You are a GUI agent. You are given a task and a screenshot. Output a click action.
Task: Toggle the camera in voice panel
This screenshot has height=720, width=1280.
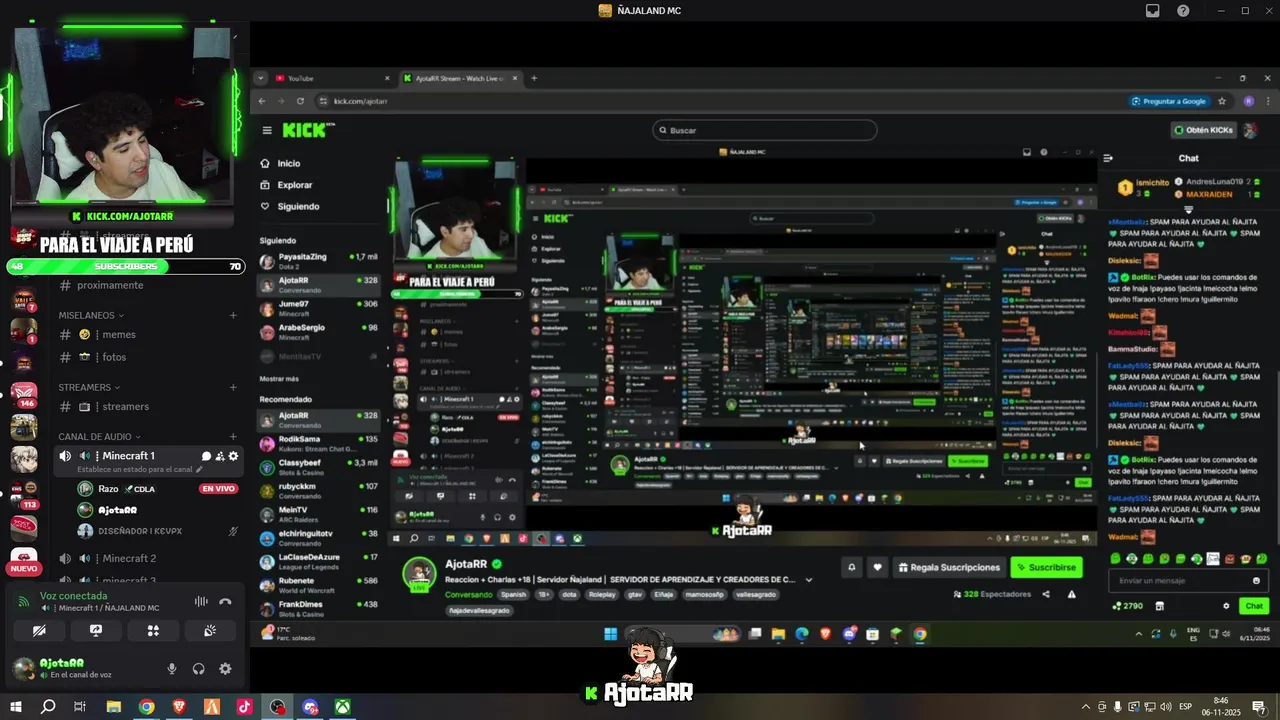pos(39,631)
